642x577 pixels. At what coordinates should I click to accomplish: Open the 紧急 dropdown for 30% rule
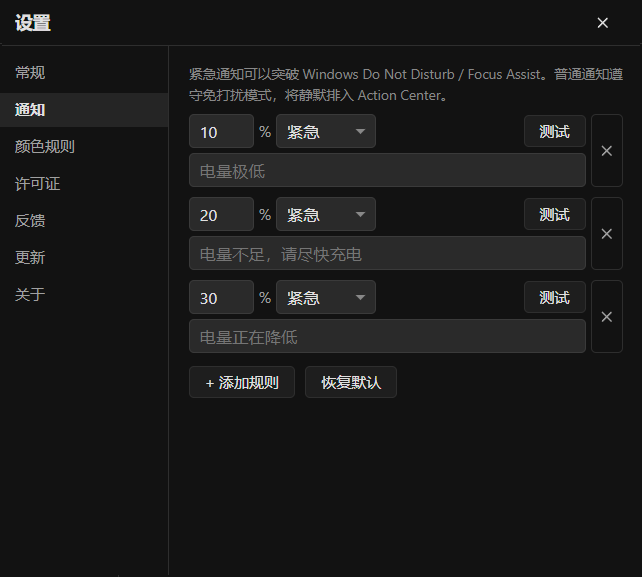(326, 297)
